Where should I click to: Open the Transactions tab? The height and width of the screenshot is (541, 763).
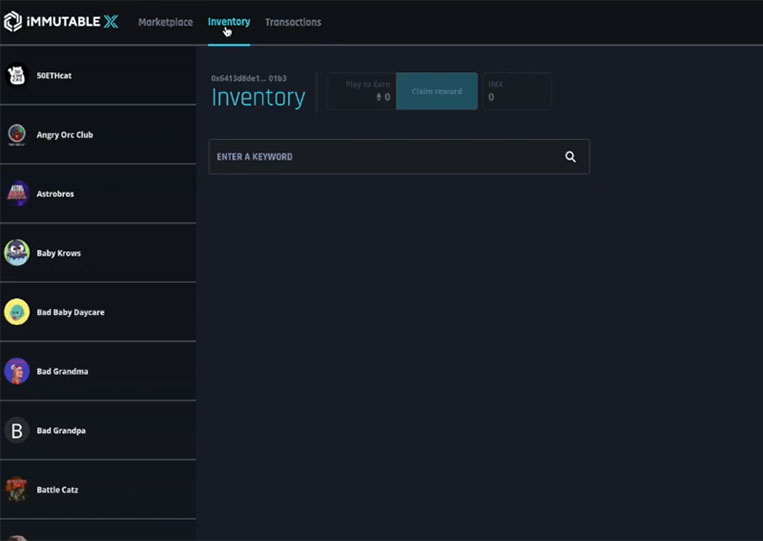293,22
